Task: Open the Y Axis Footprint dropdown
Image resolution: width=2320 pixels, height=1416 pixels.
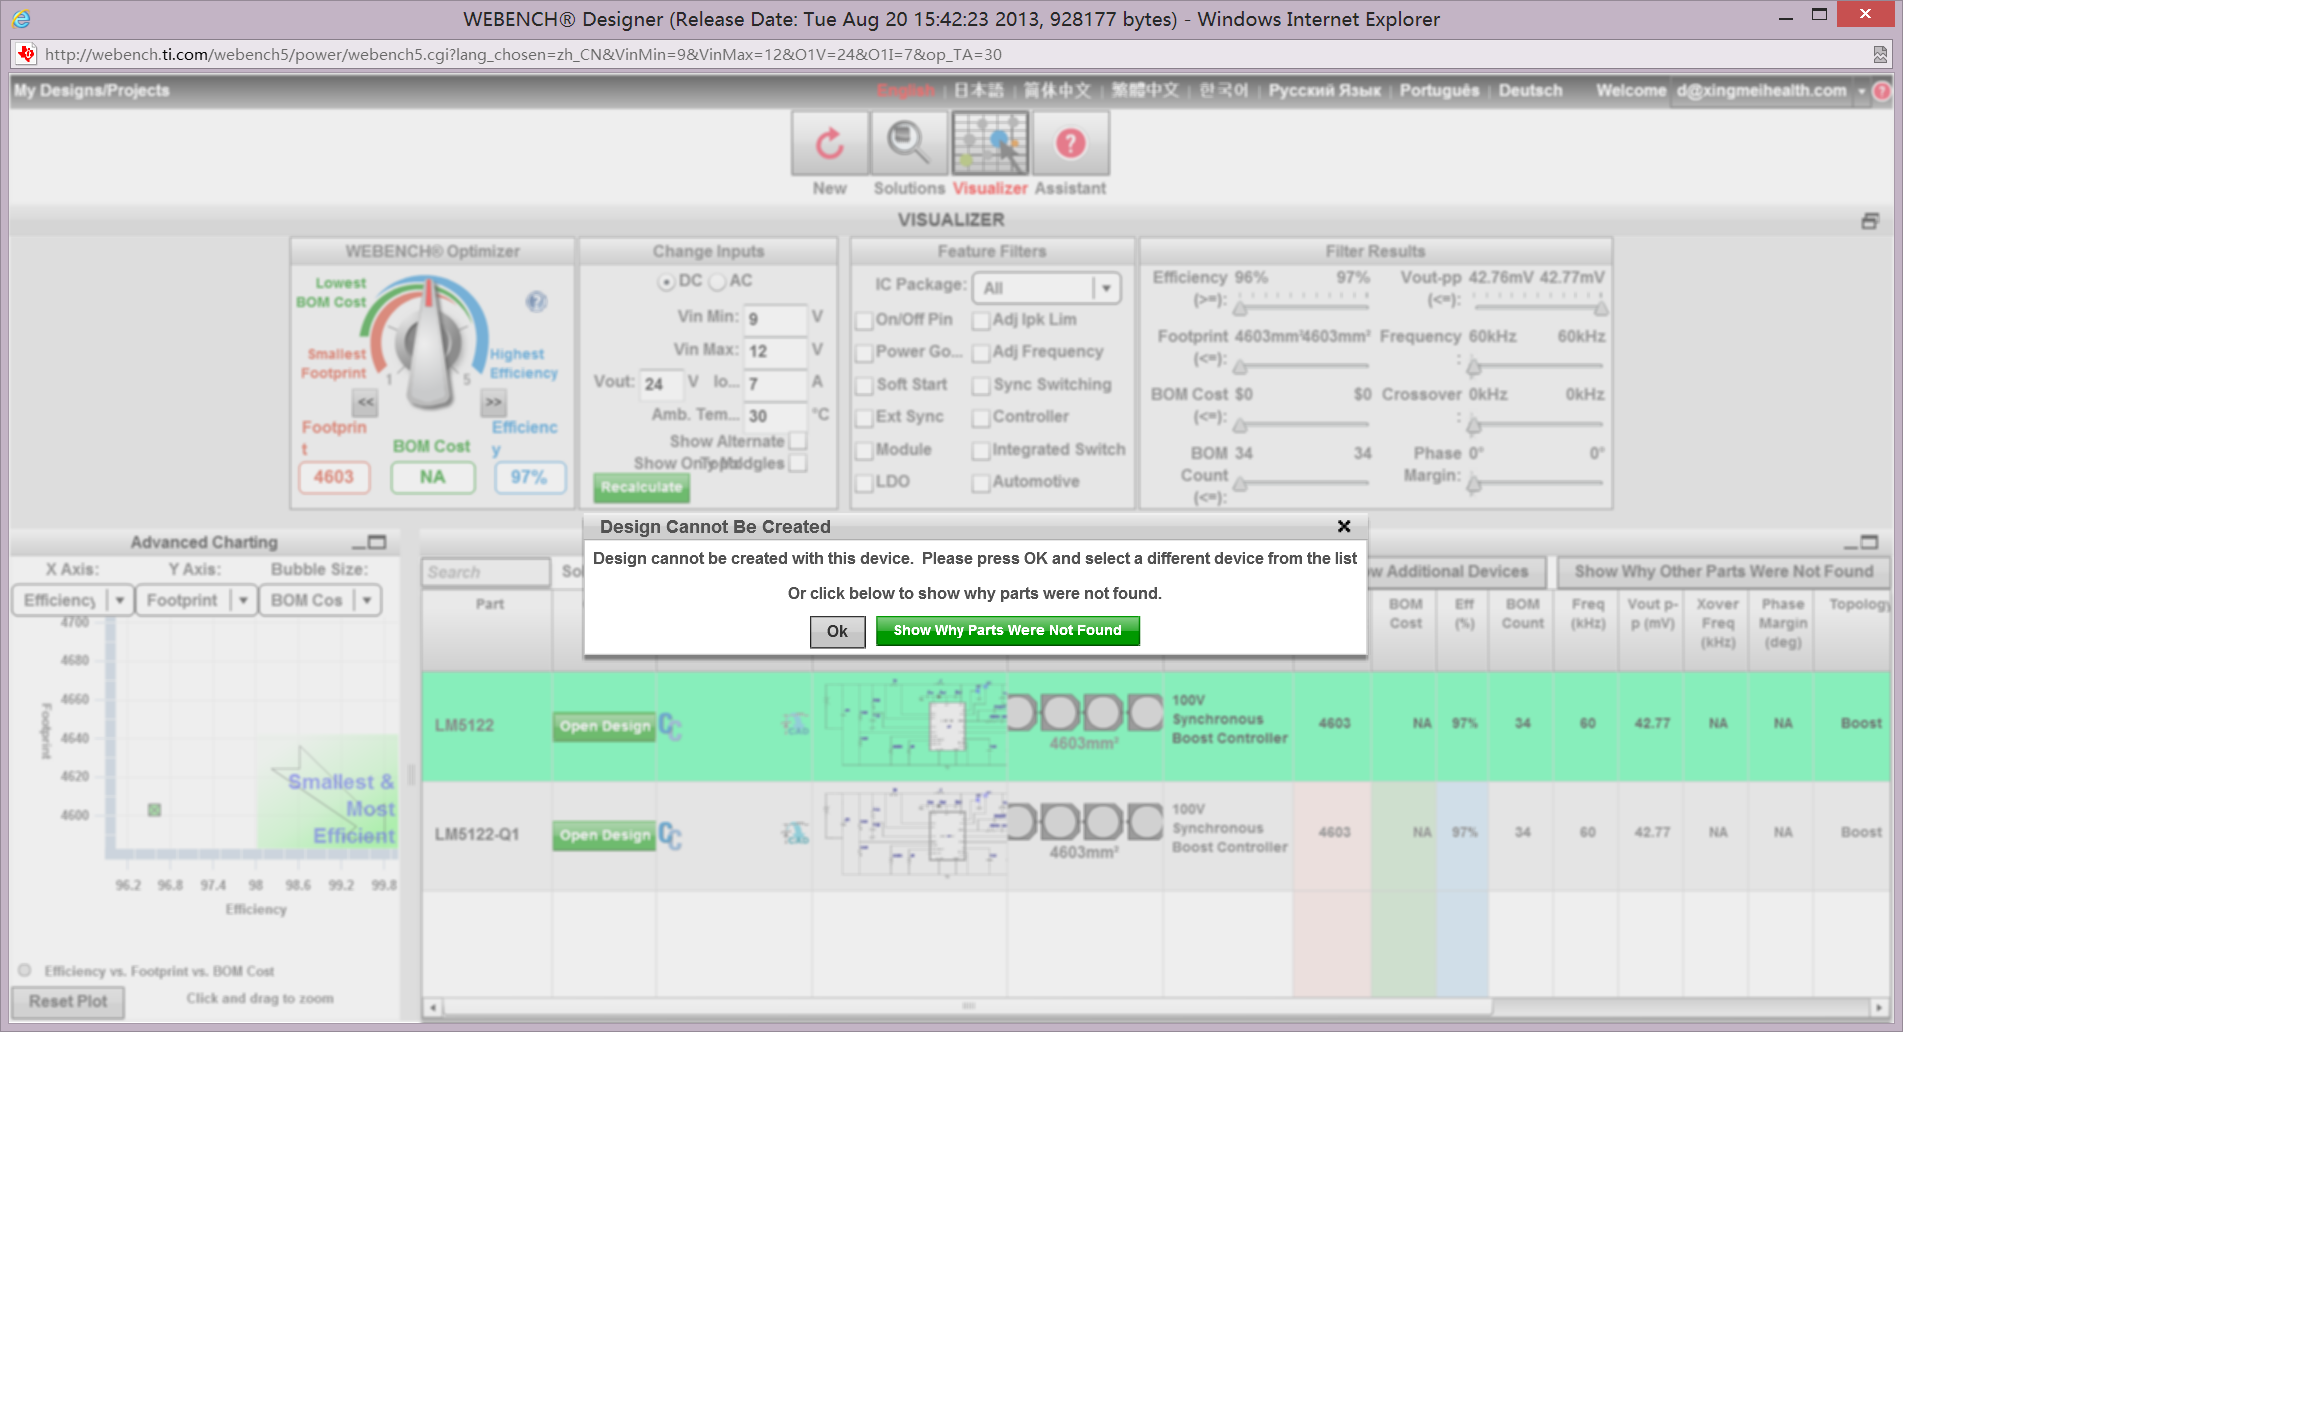Action: click(x=195, y=600)
